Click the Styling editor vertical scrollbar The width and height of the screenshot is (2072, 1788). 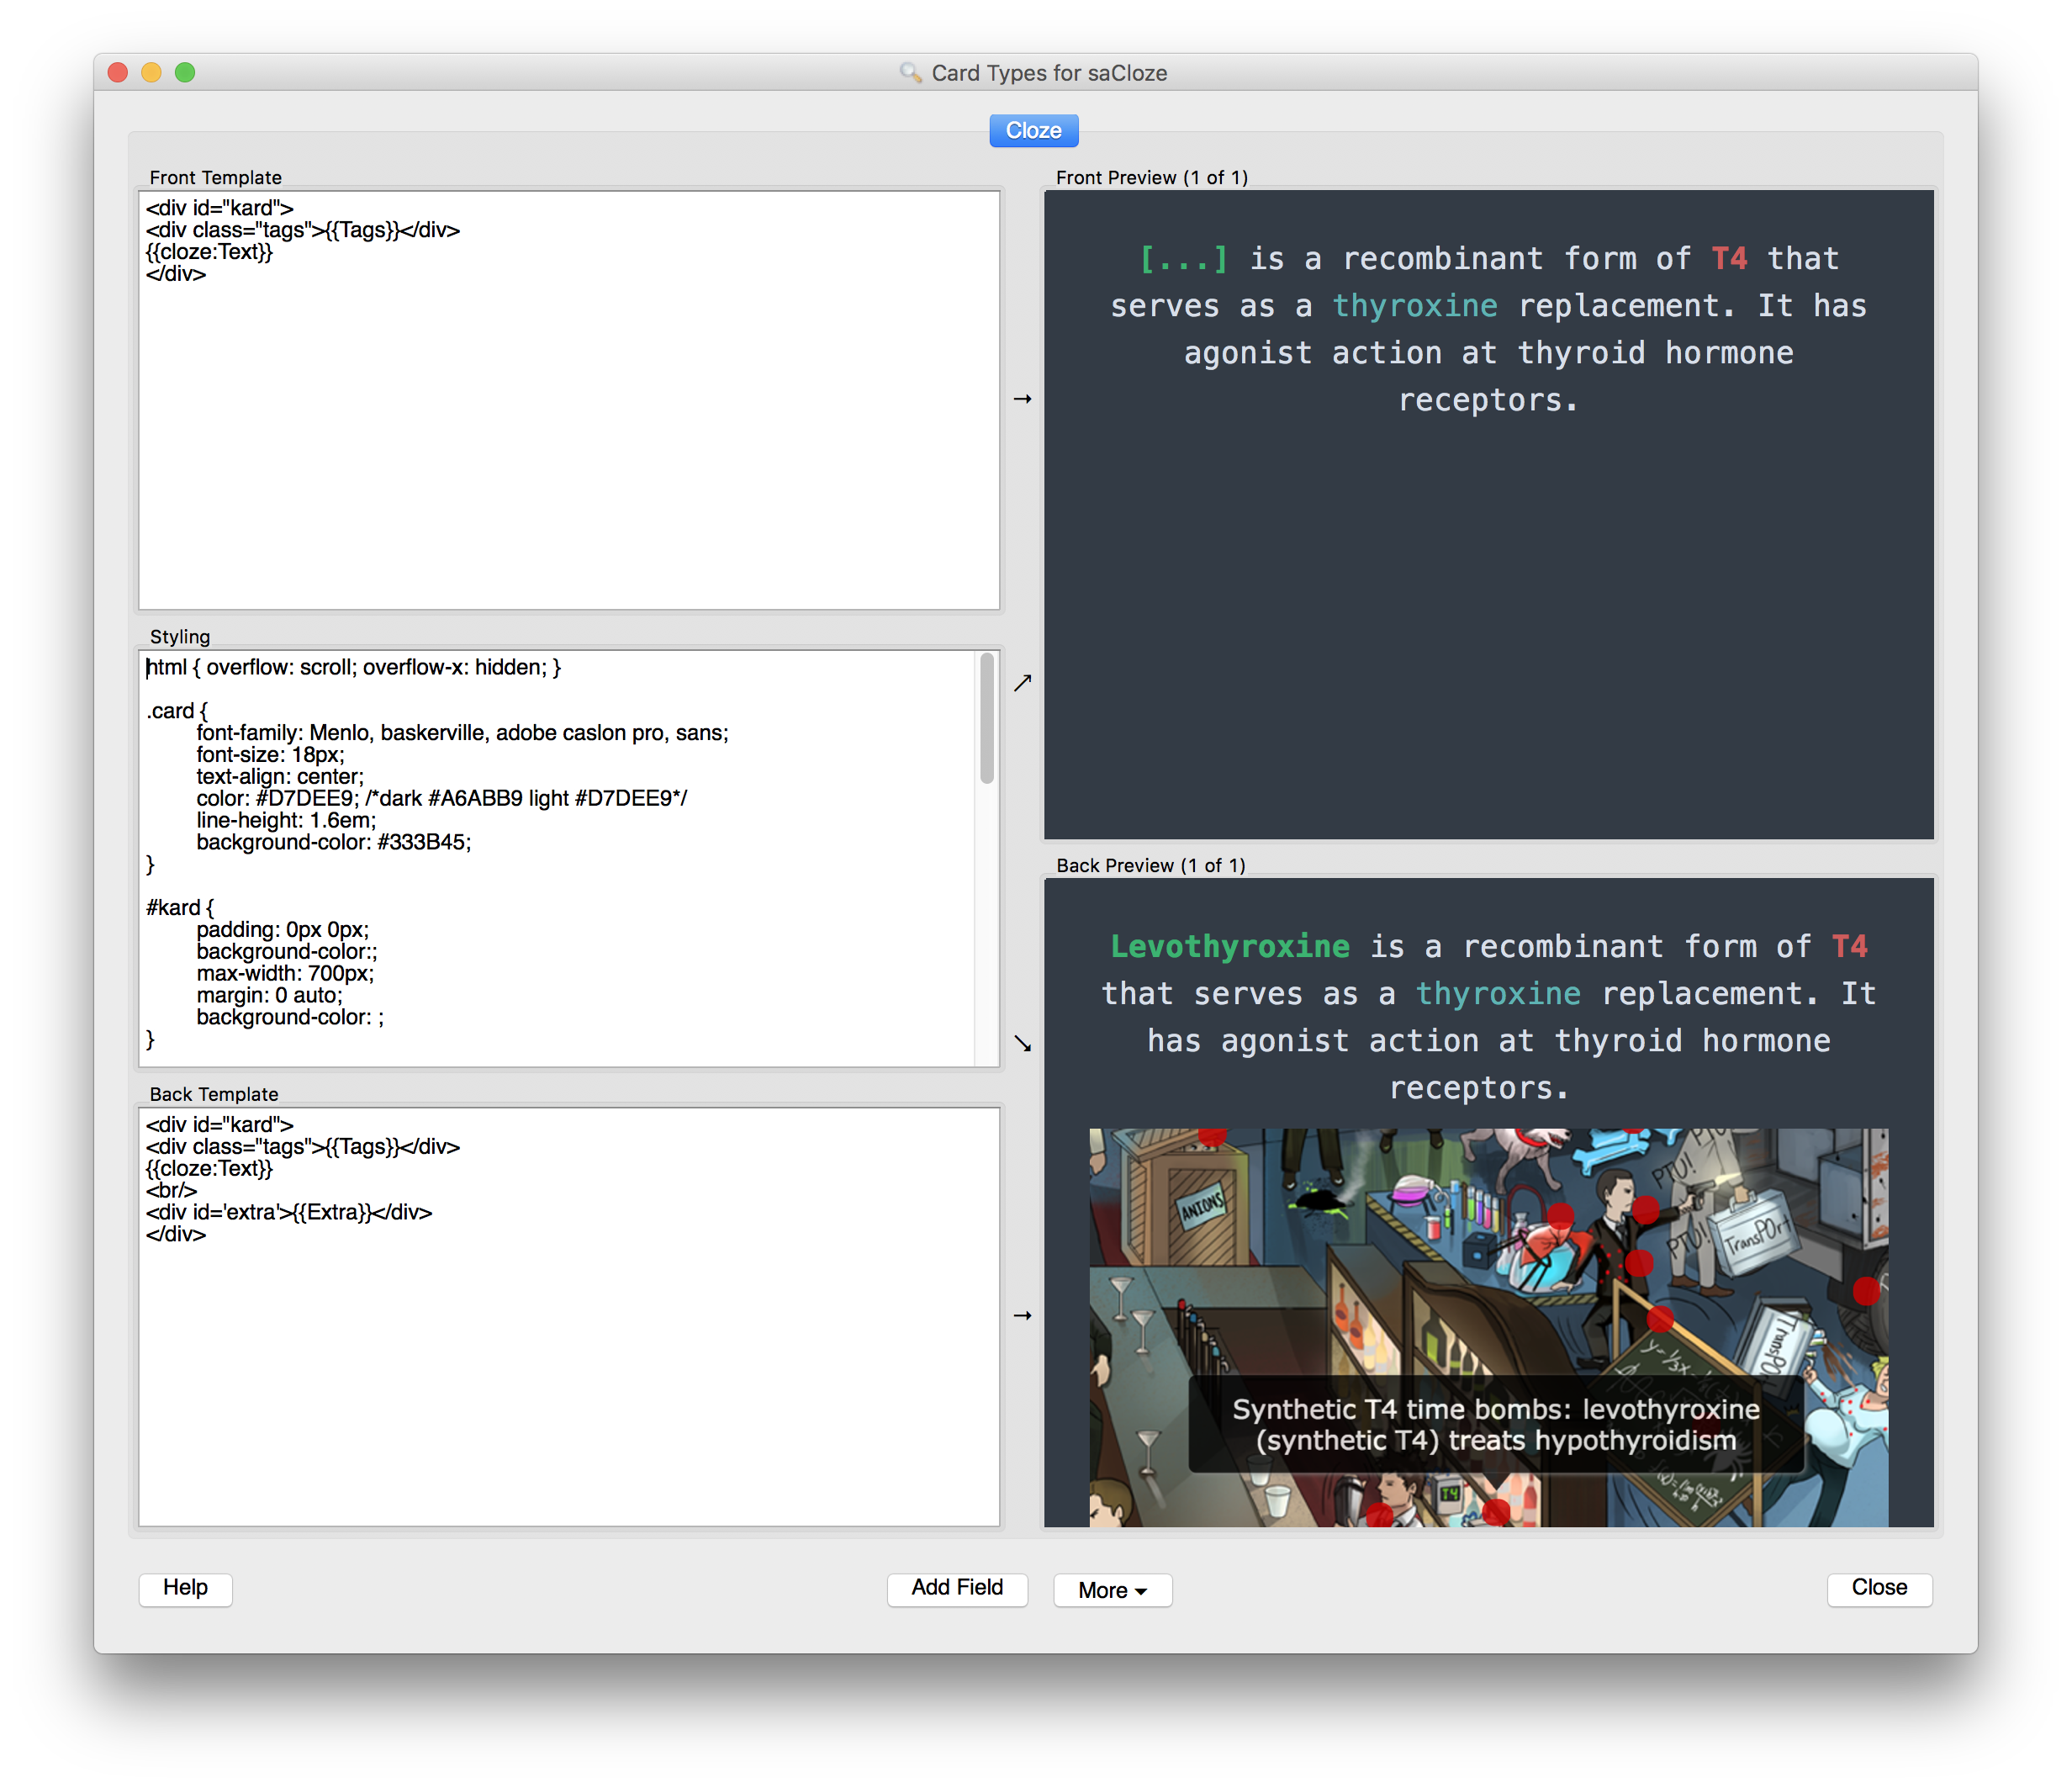click(987, 718)
